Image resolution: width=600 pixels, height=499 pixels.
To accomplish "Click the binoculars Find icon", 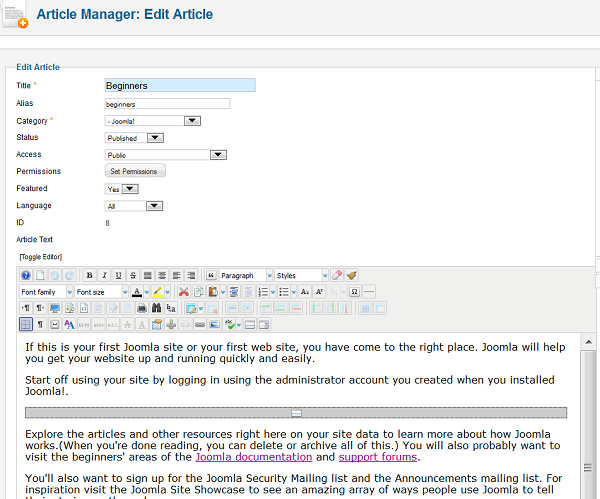I will click(157, 308).
